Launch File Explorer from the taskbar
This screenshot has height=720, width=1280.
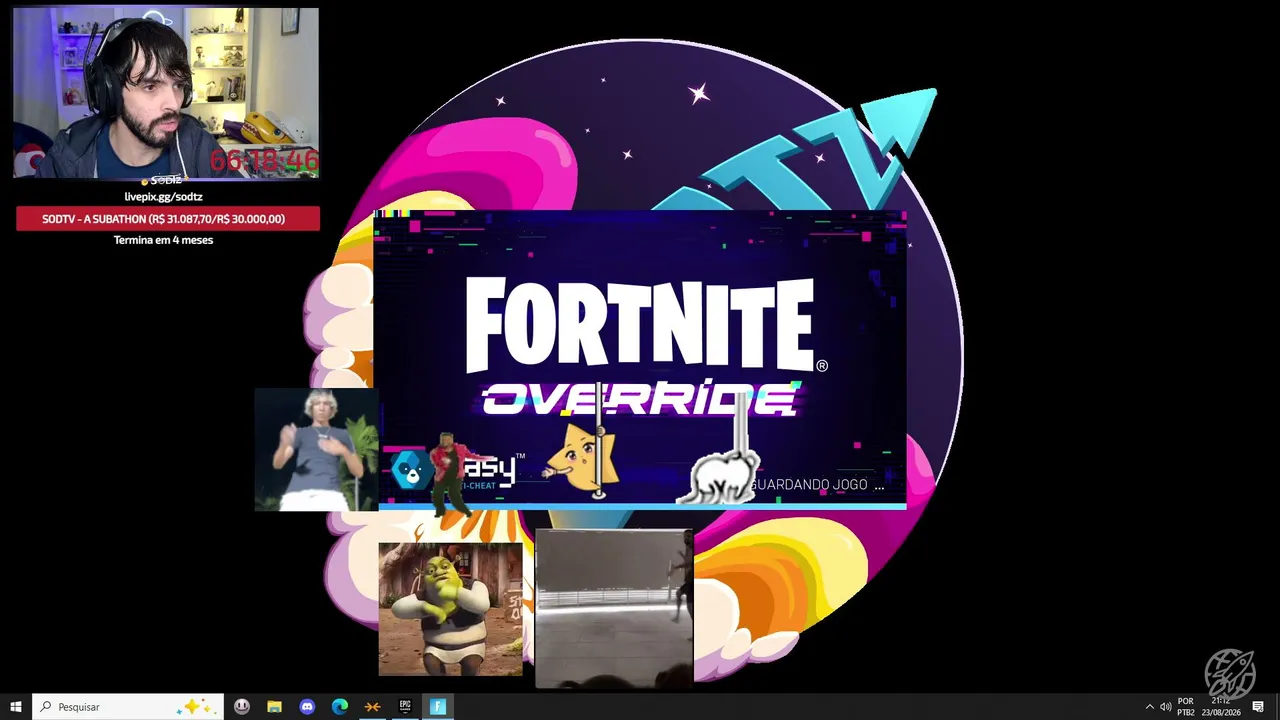tap(274, 707)
